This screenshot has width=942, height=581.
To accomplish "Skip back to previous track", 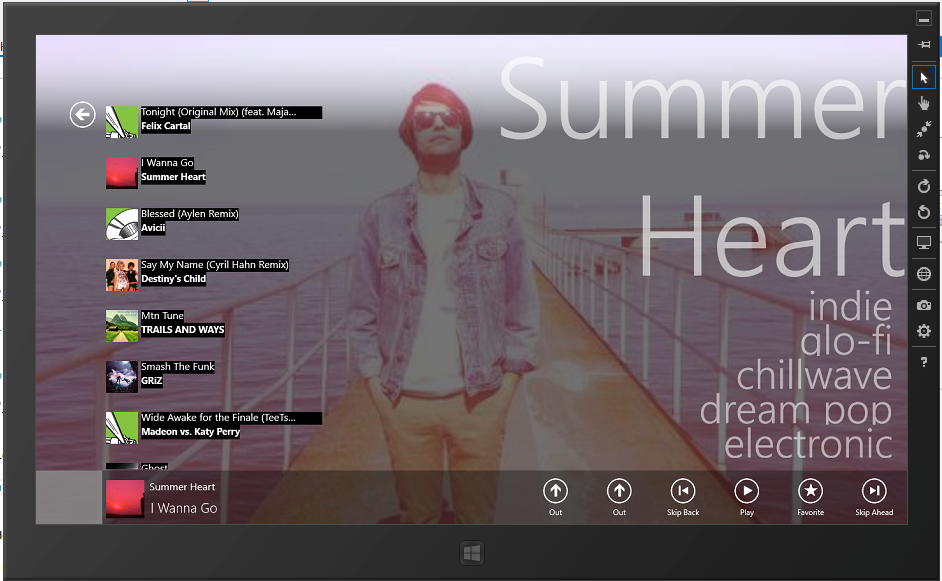I will click(x=683, y=490).
